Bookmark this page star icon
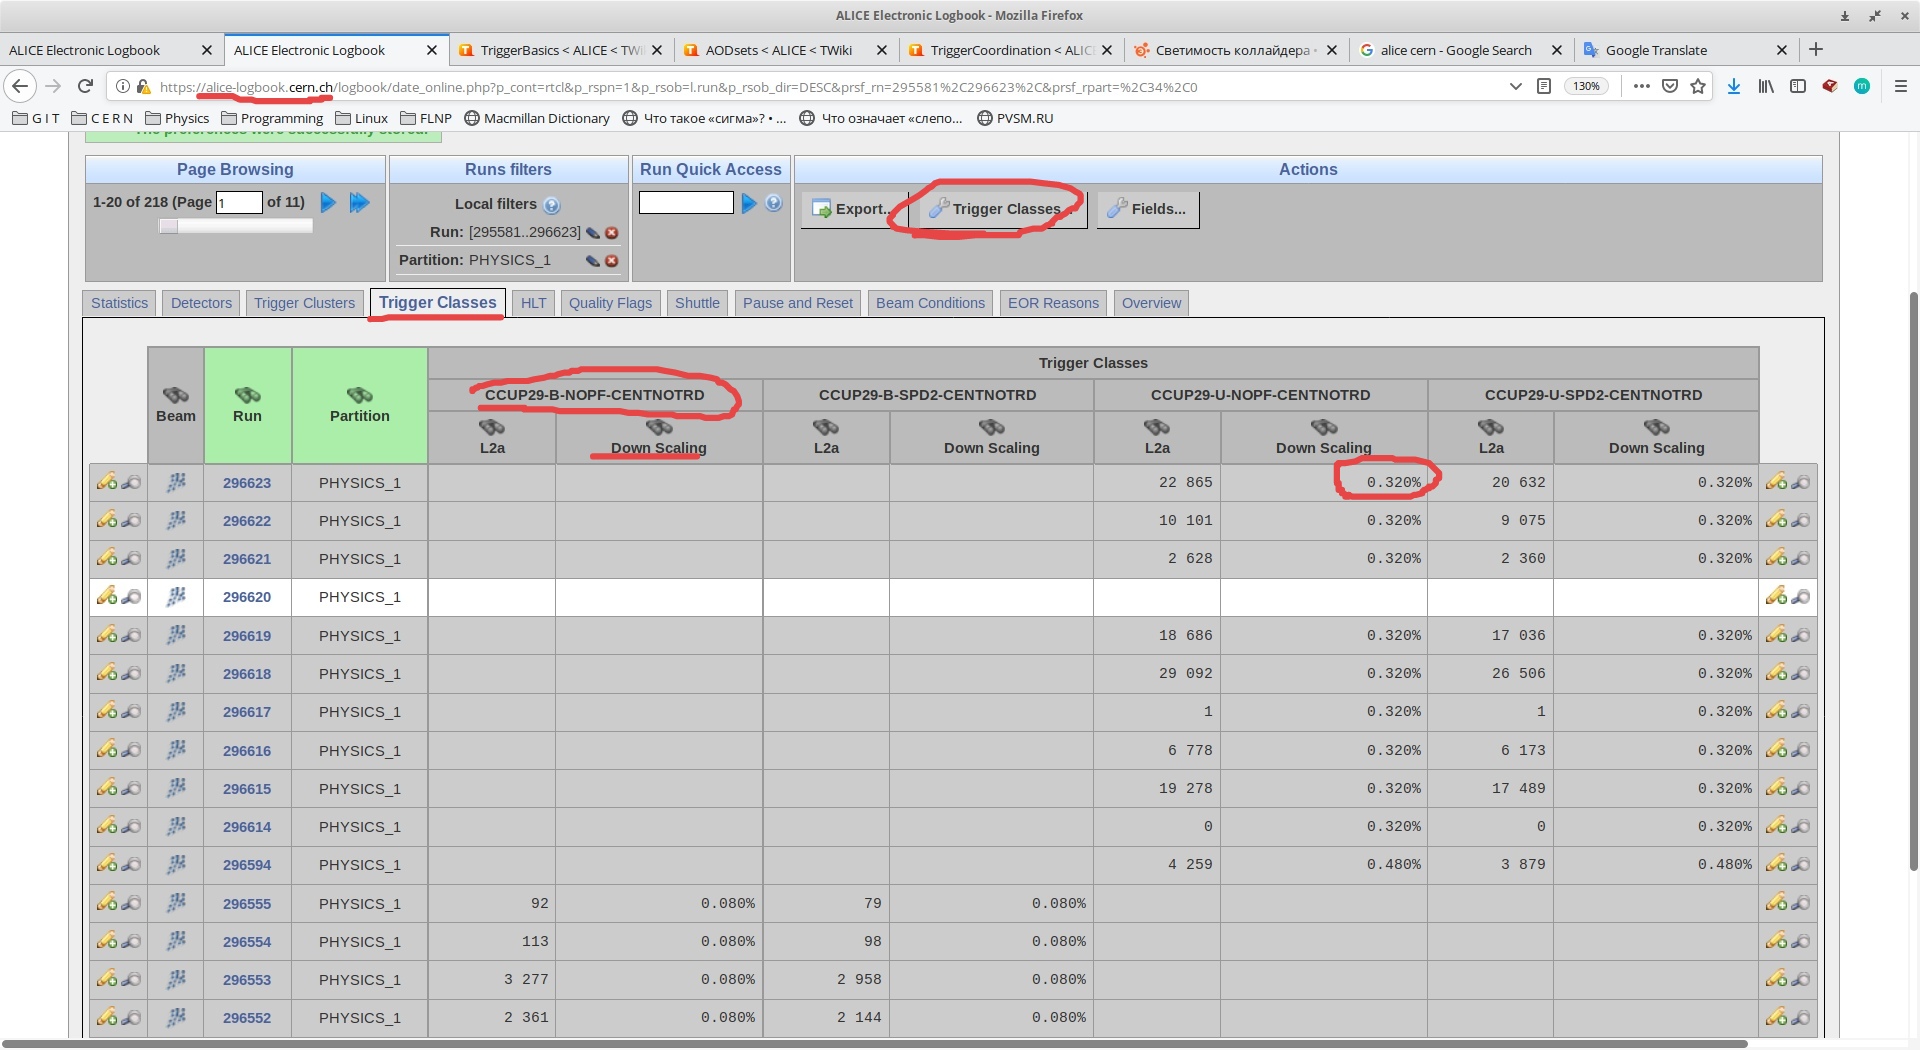The width and height of the screenshot is (1920, 1050). pos(1698,86)
